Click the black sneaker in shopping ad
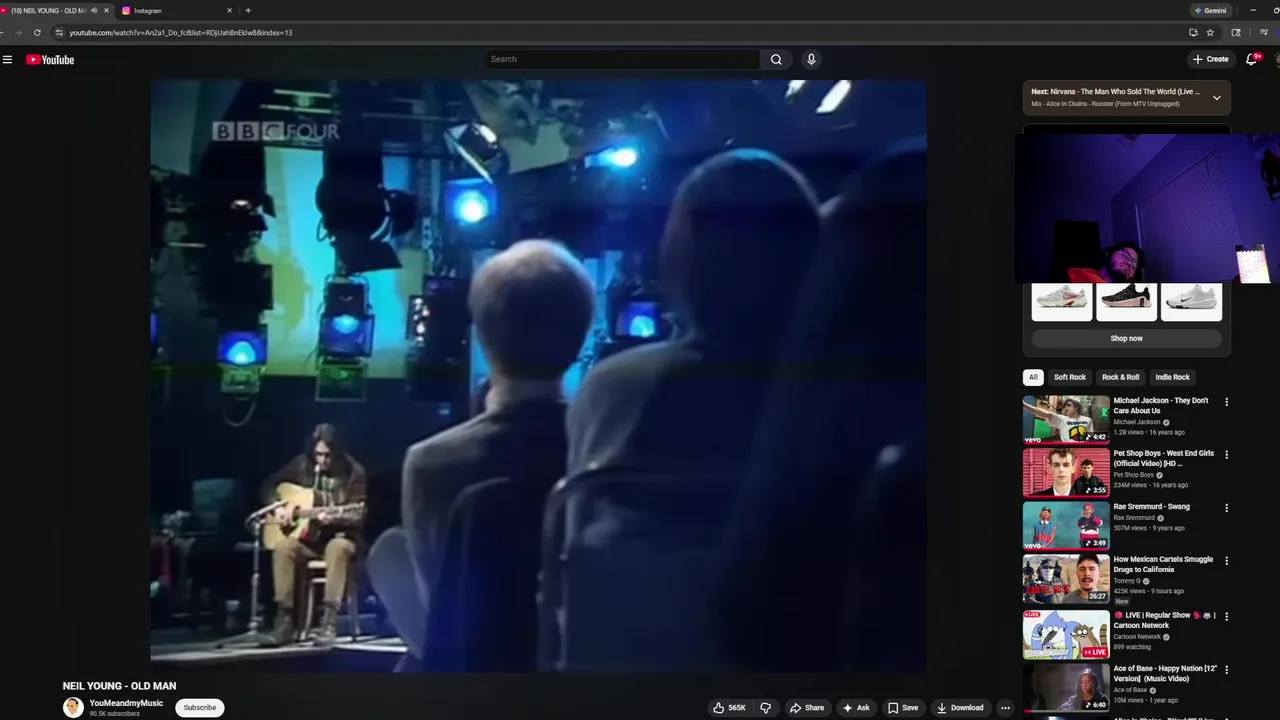Image resolution: width=1280 pixels, height=720 pixels. coord(1126,301)
